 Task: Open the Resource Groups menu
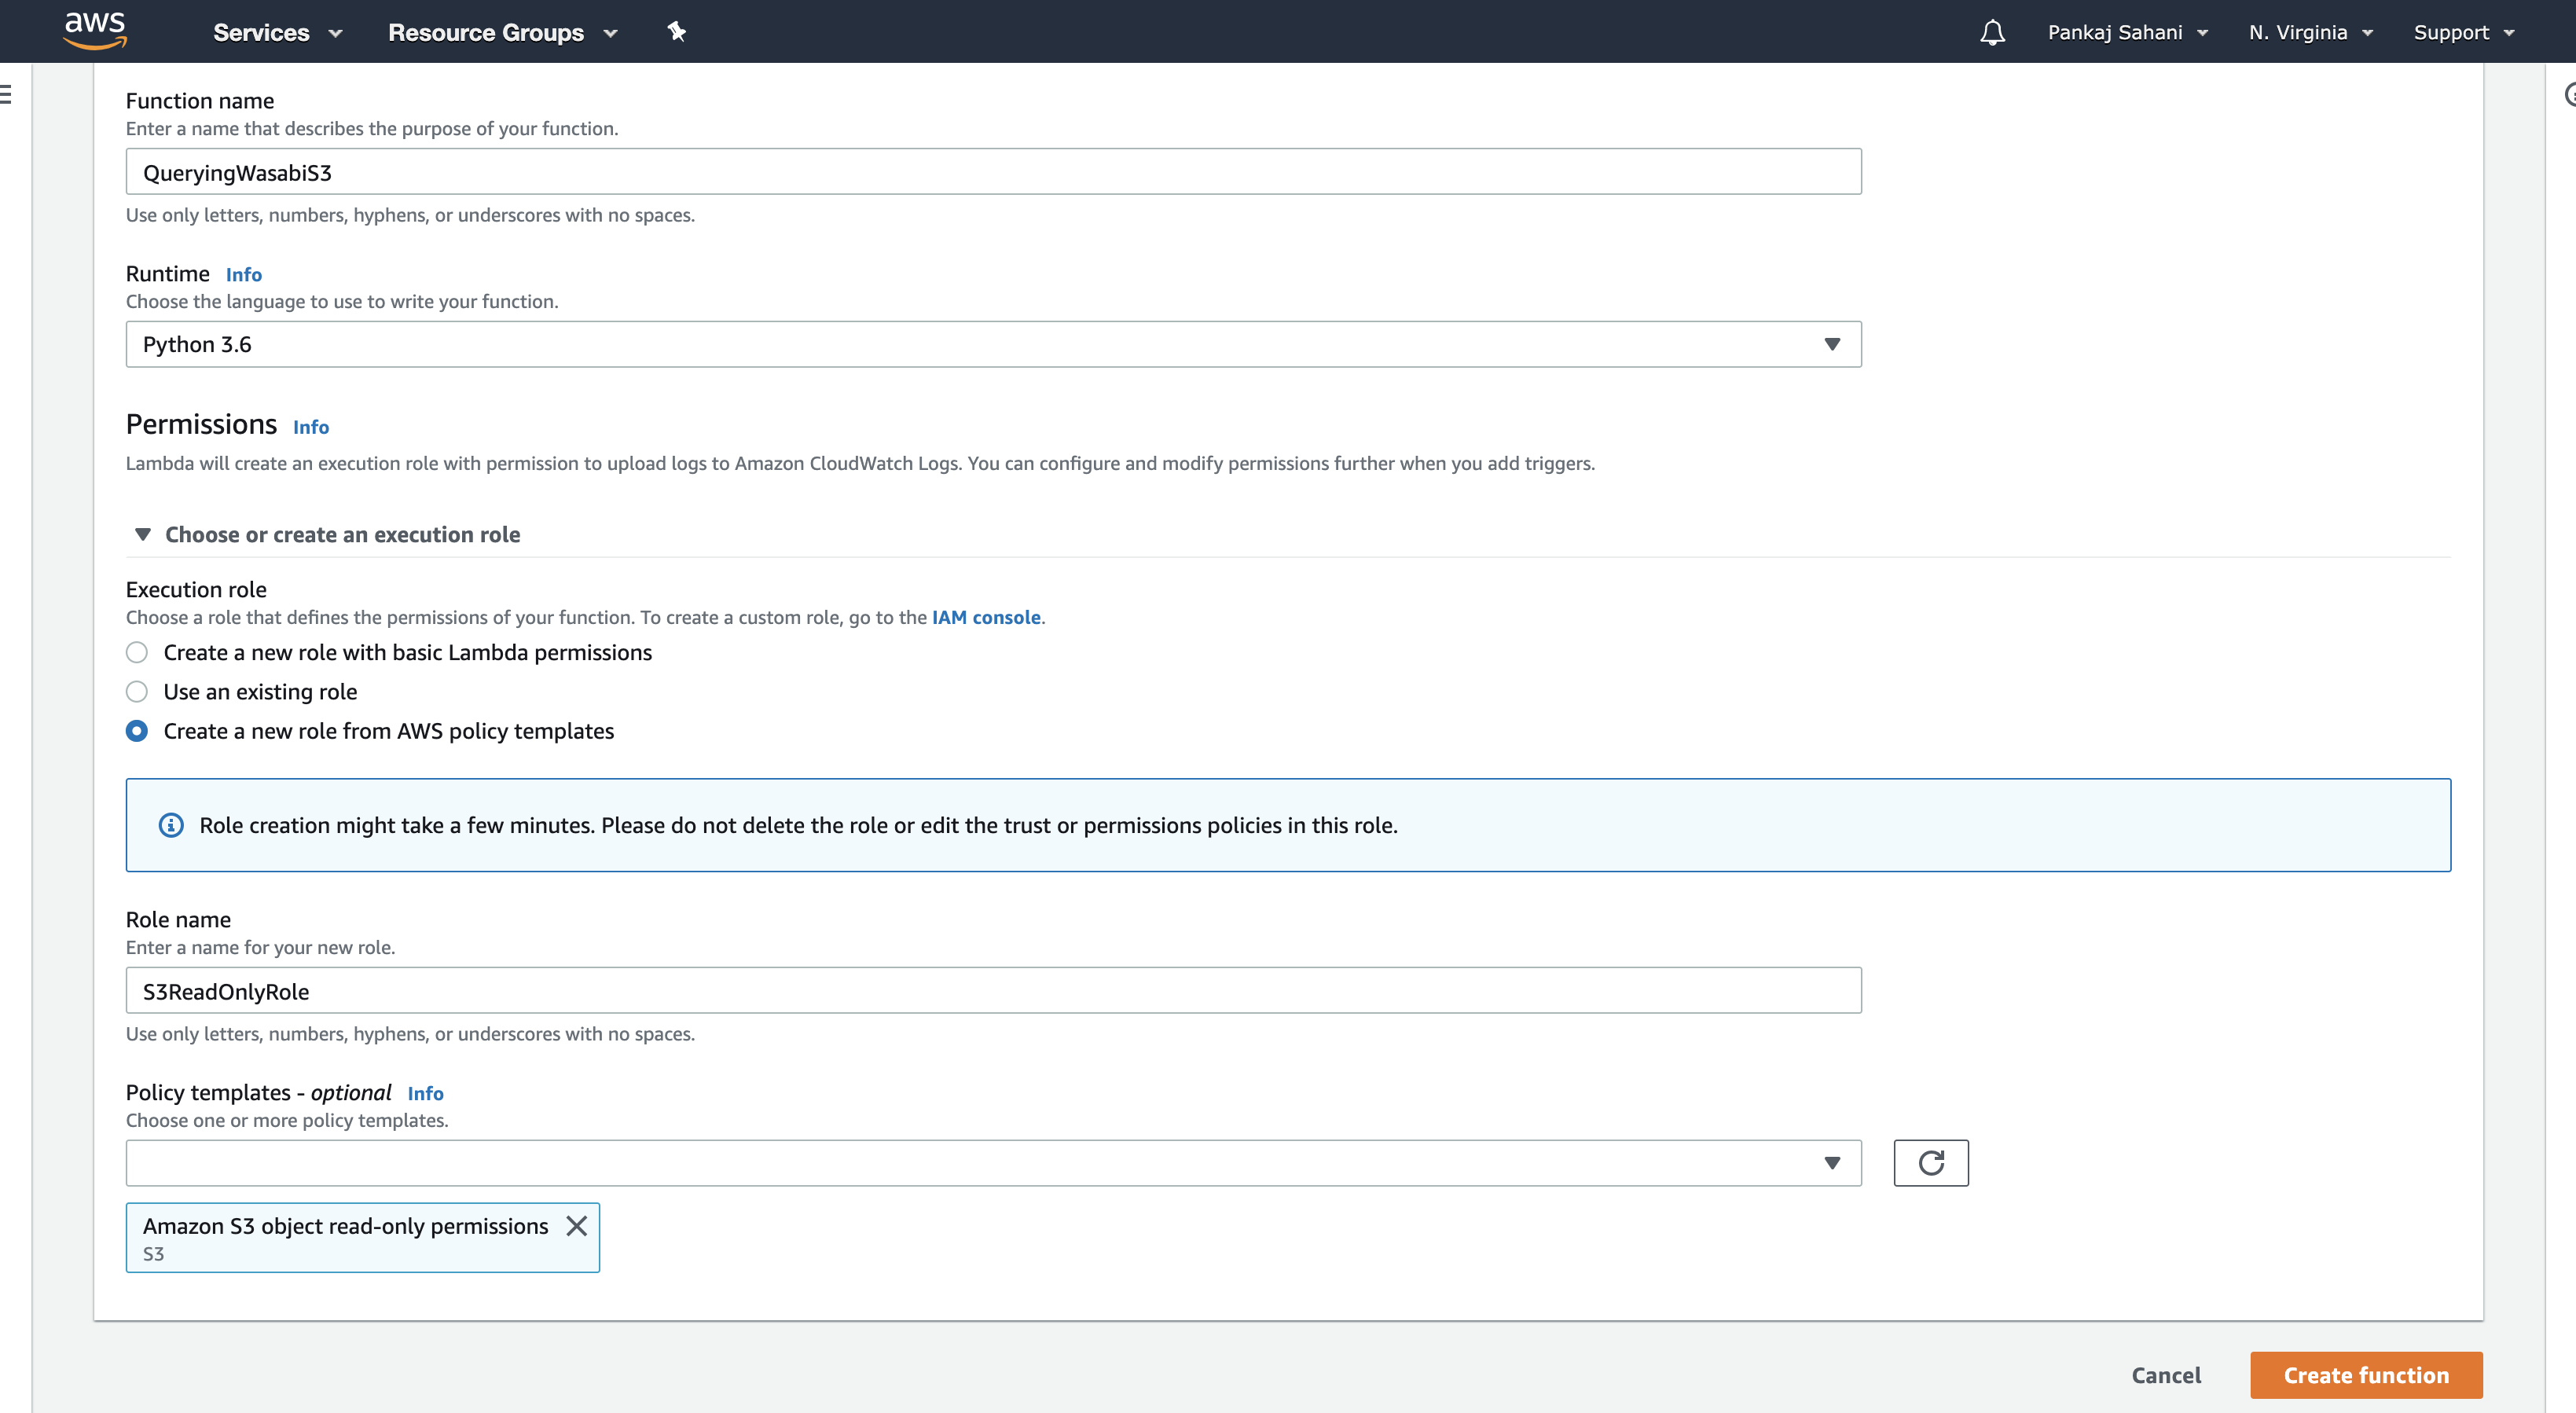[x=502, y=32]
